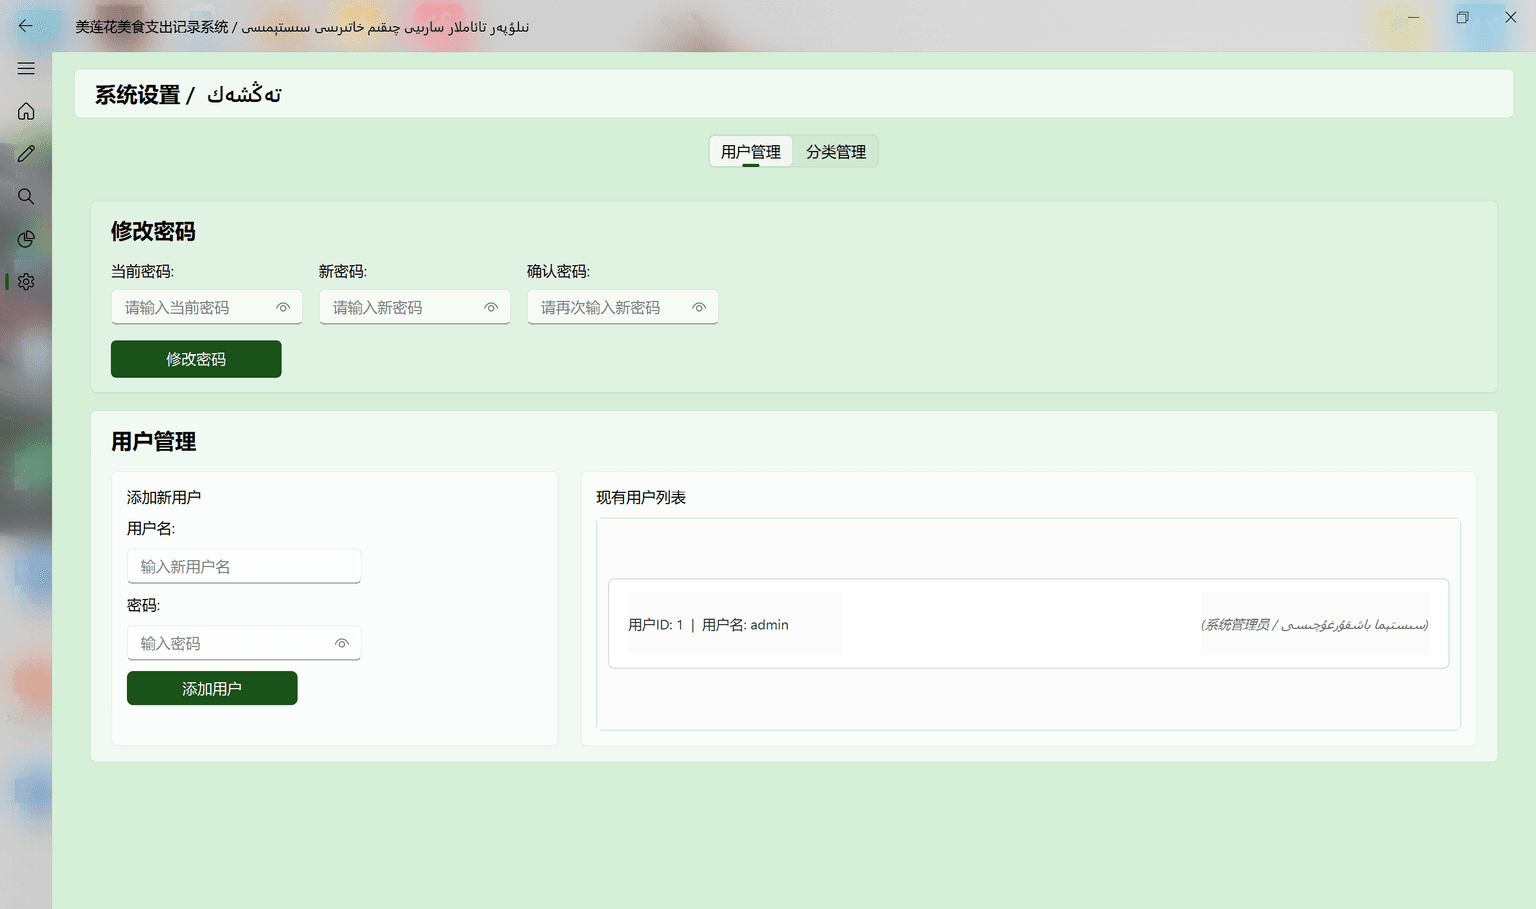Screen dimensions: 1536x909
Task: Focus the 输入新用户名 input field
Action: (x=244, y=566)
